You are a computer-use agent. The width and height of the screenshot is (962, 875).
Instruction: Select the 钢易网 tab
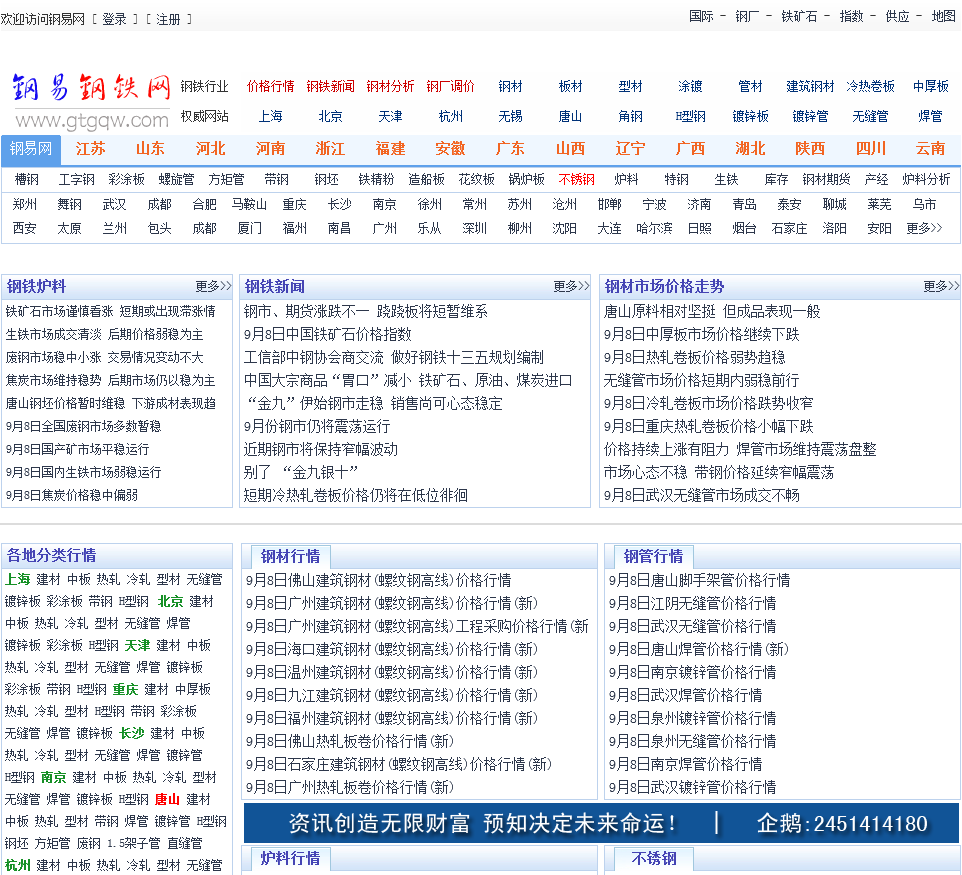click(31, 148)
